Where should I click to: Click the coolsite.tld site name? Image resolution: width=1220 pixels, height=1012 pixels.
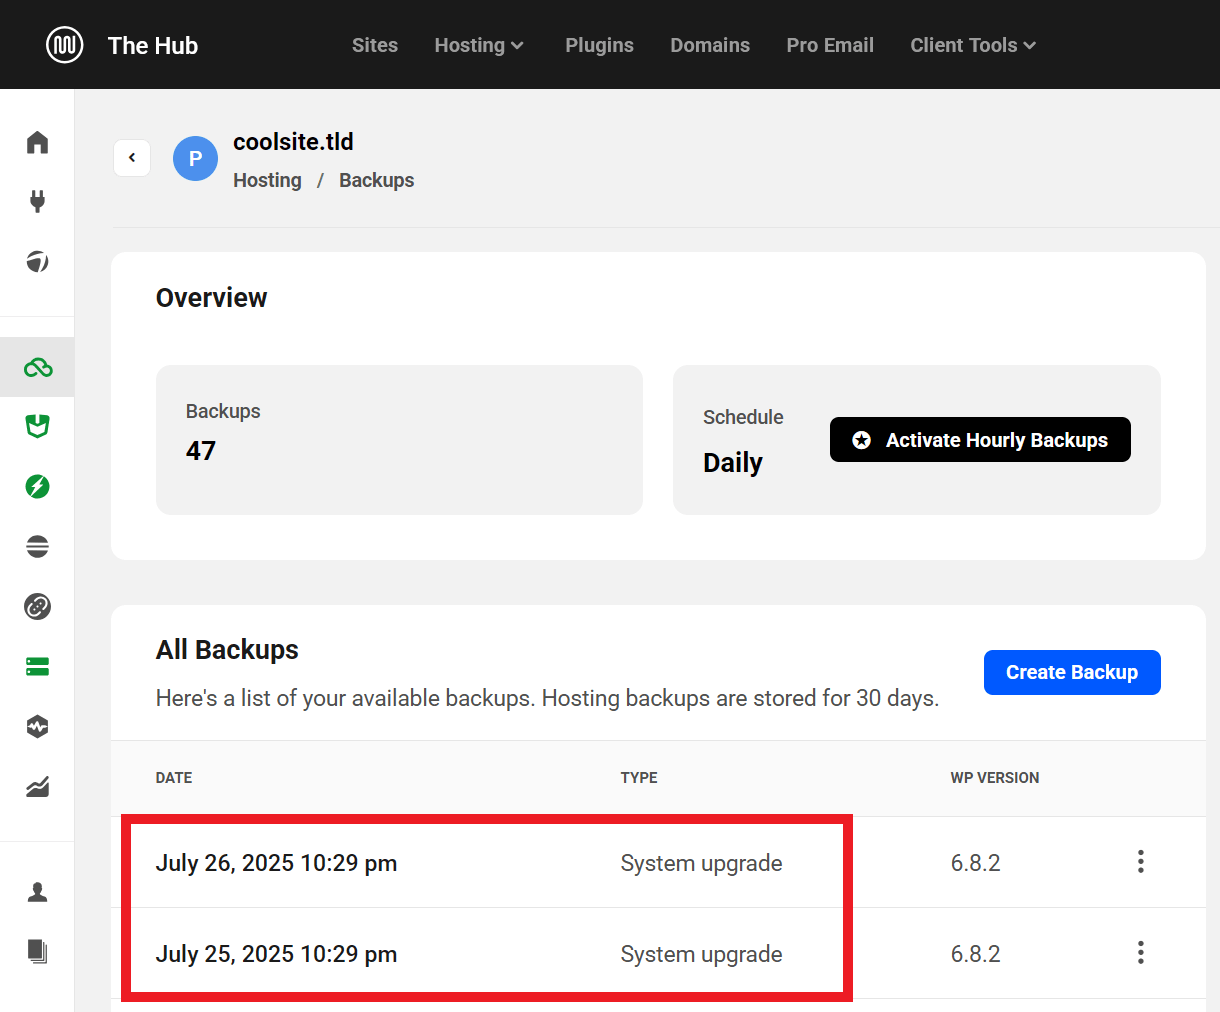[294, 142]
